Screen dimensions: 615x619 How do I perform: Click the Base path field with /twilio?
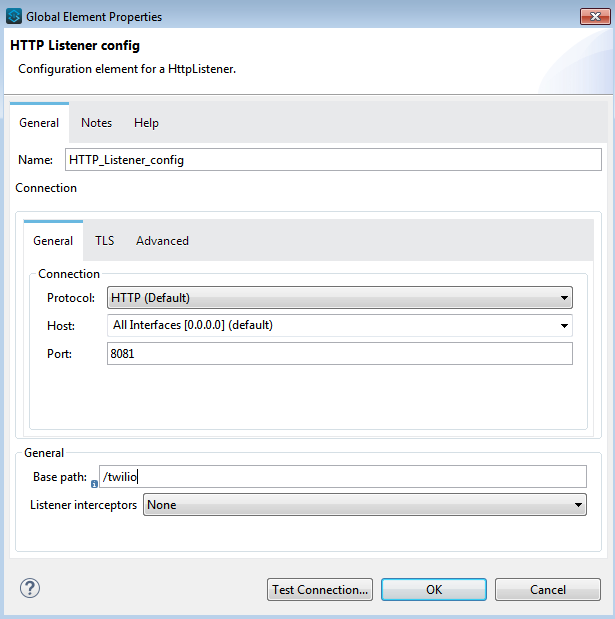click(x=343, y=477)
